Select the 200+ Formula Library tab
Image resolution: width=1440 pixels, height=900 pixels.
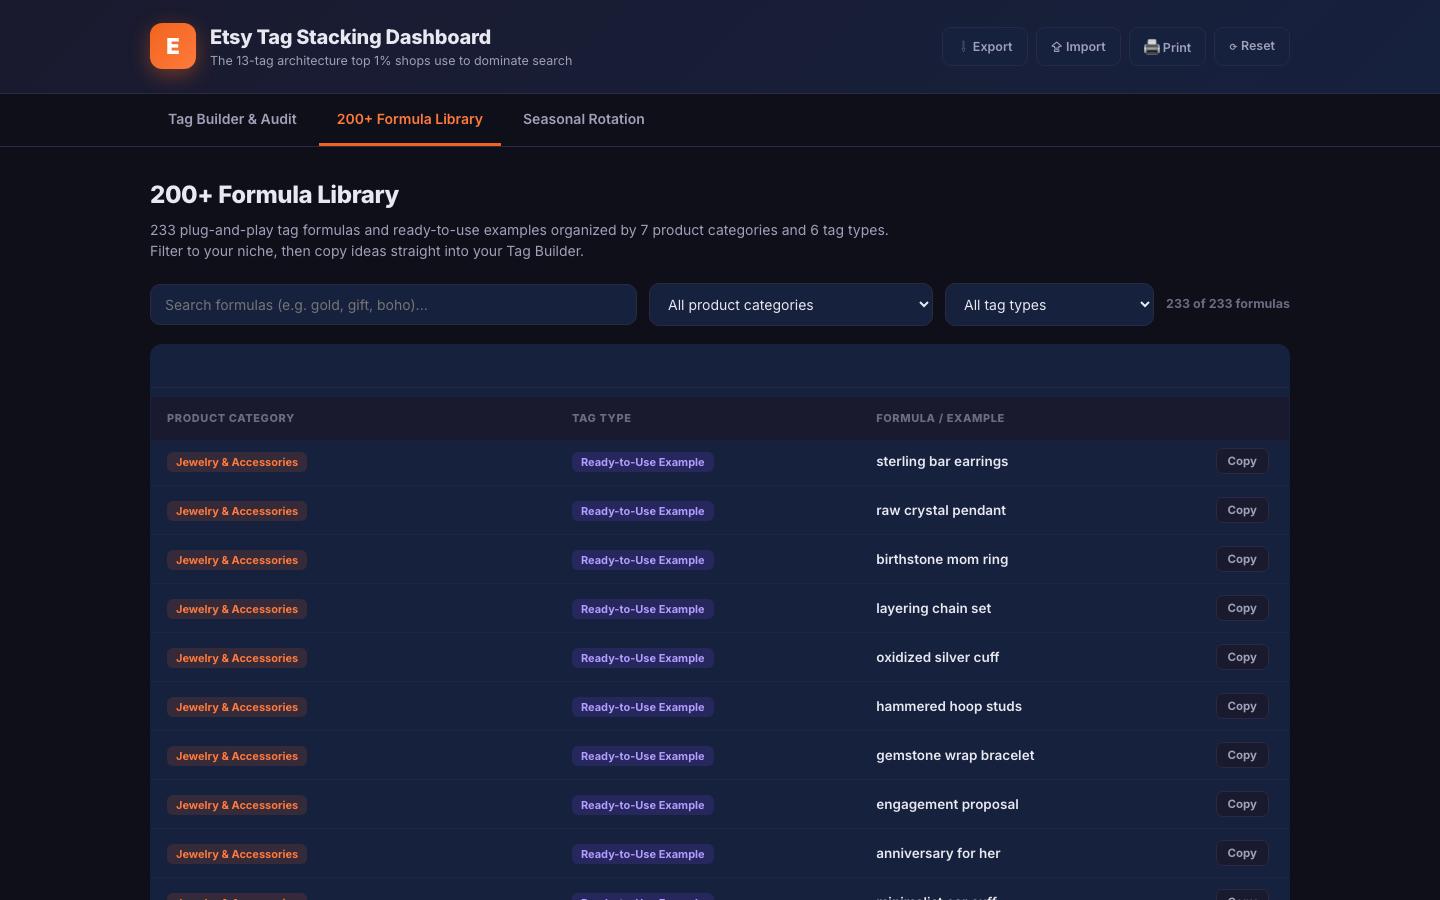click(410, 119)
